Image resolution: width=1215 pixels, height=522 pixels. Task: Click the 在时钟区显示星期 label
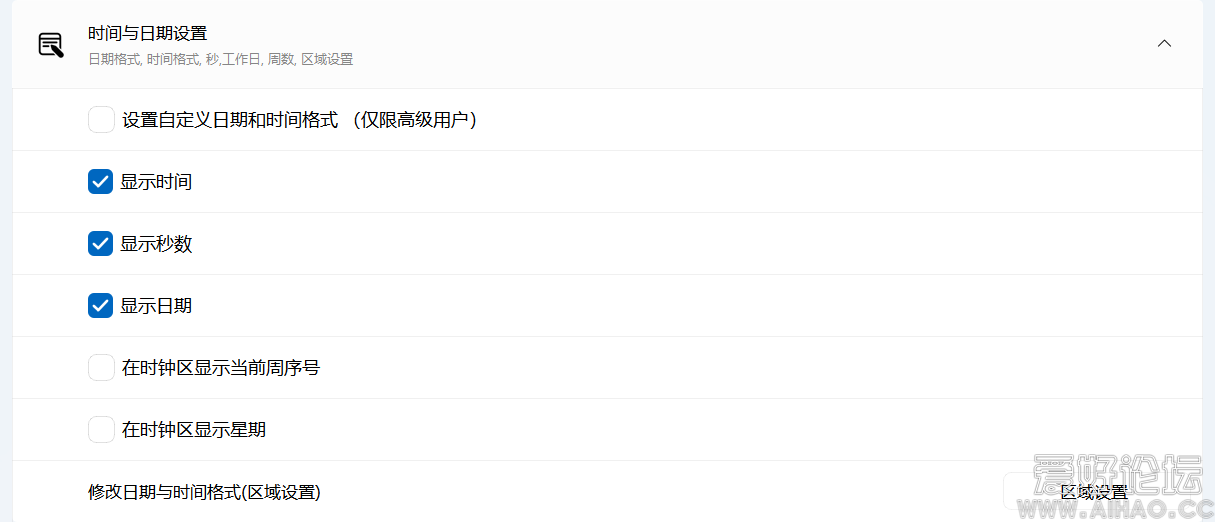(x=194, y=430)
